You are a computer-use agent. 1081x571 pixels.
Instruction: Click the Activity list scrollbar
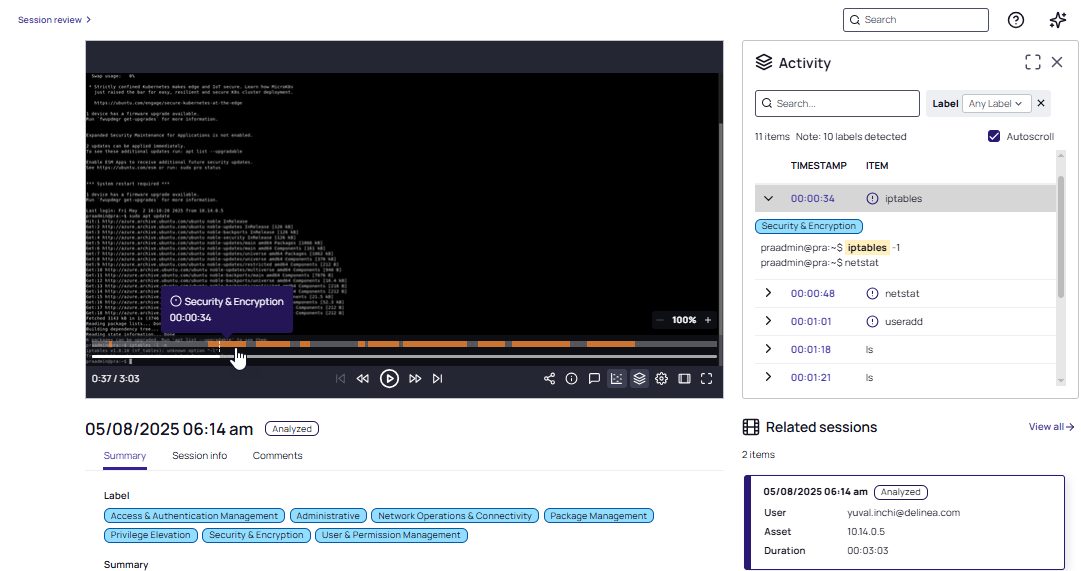click(x=1060, y=237)
